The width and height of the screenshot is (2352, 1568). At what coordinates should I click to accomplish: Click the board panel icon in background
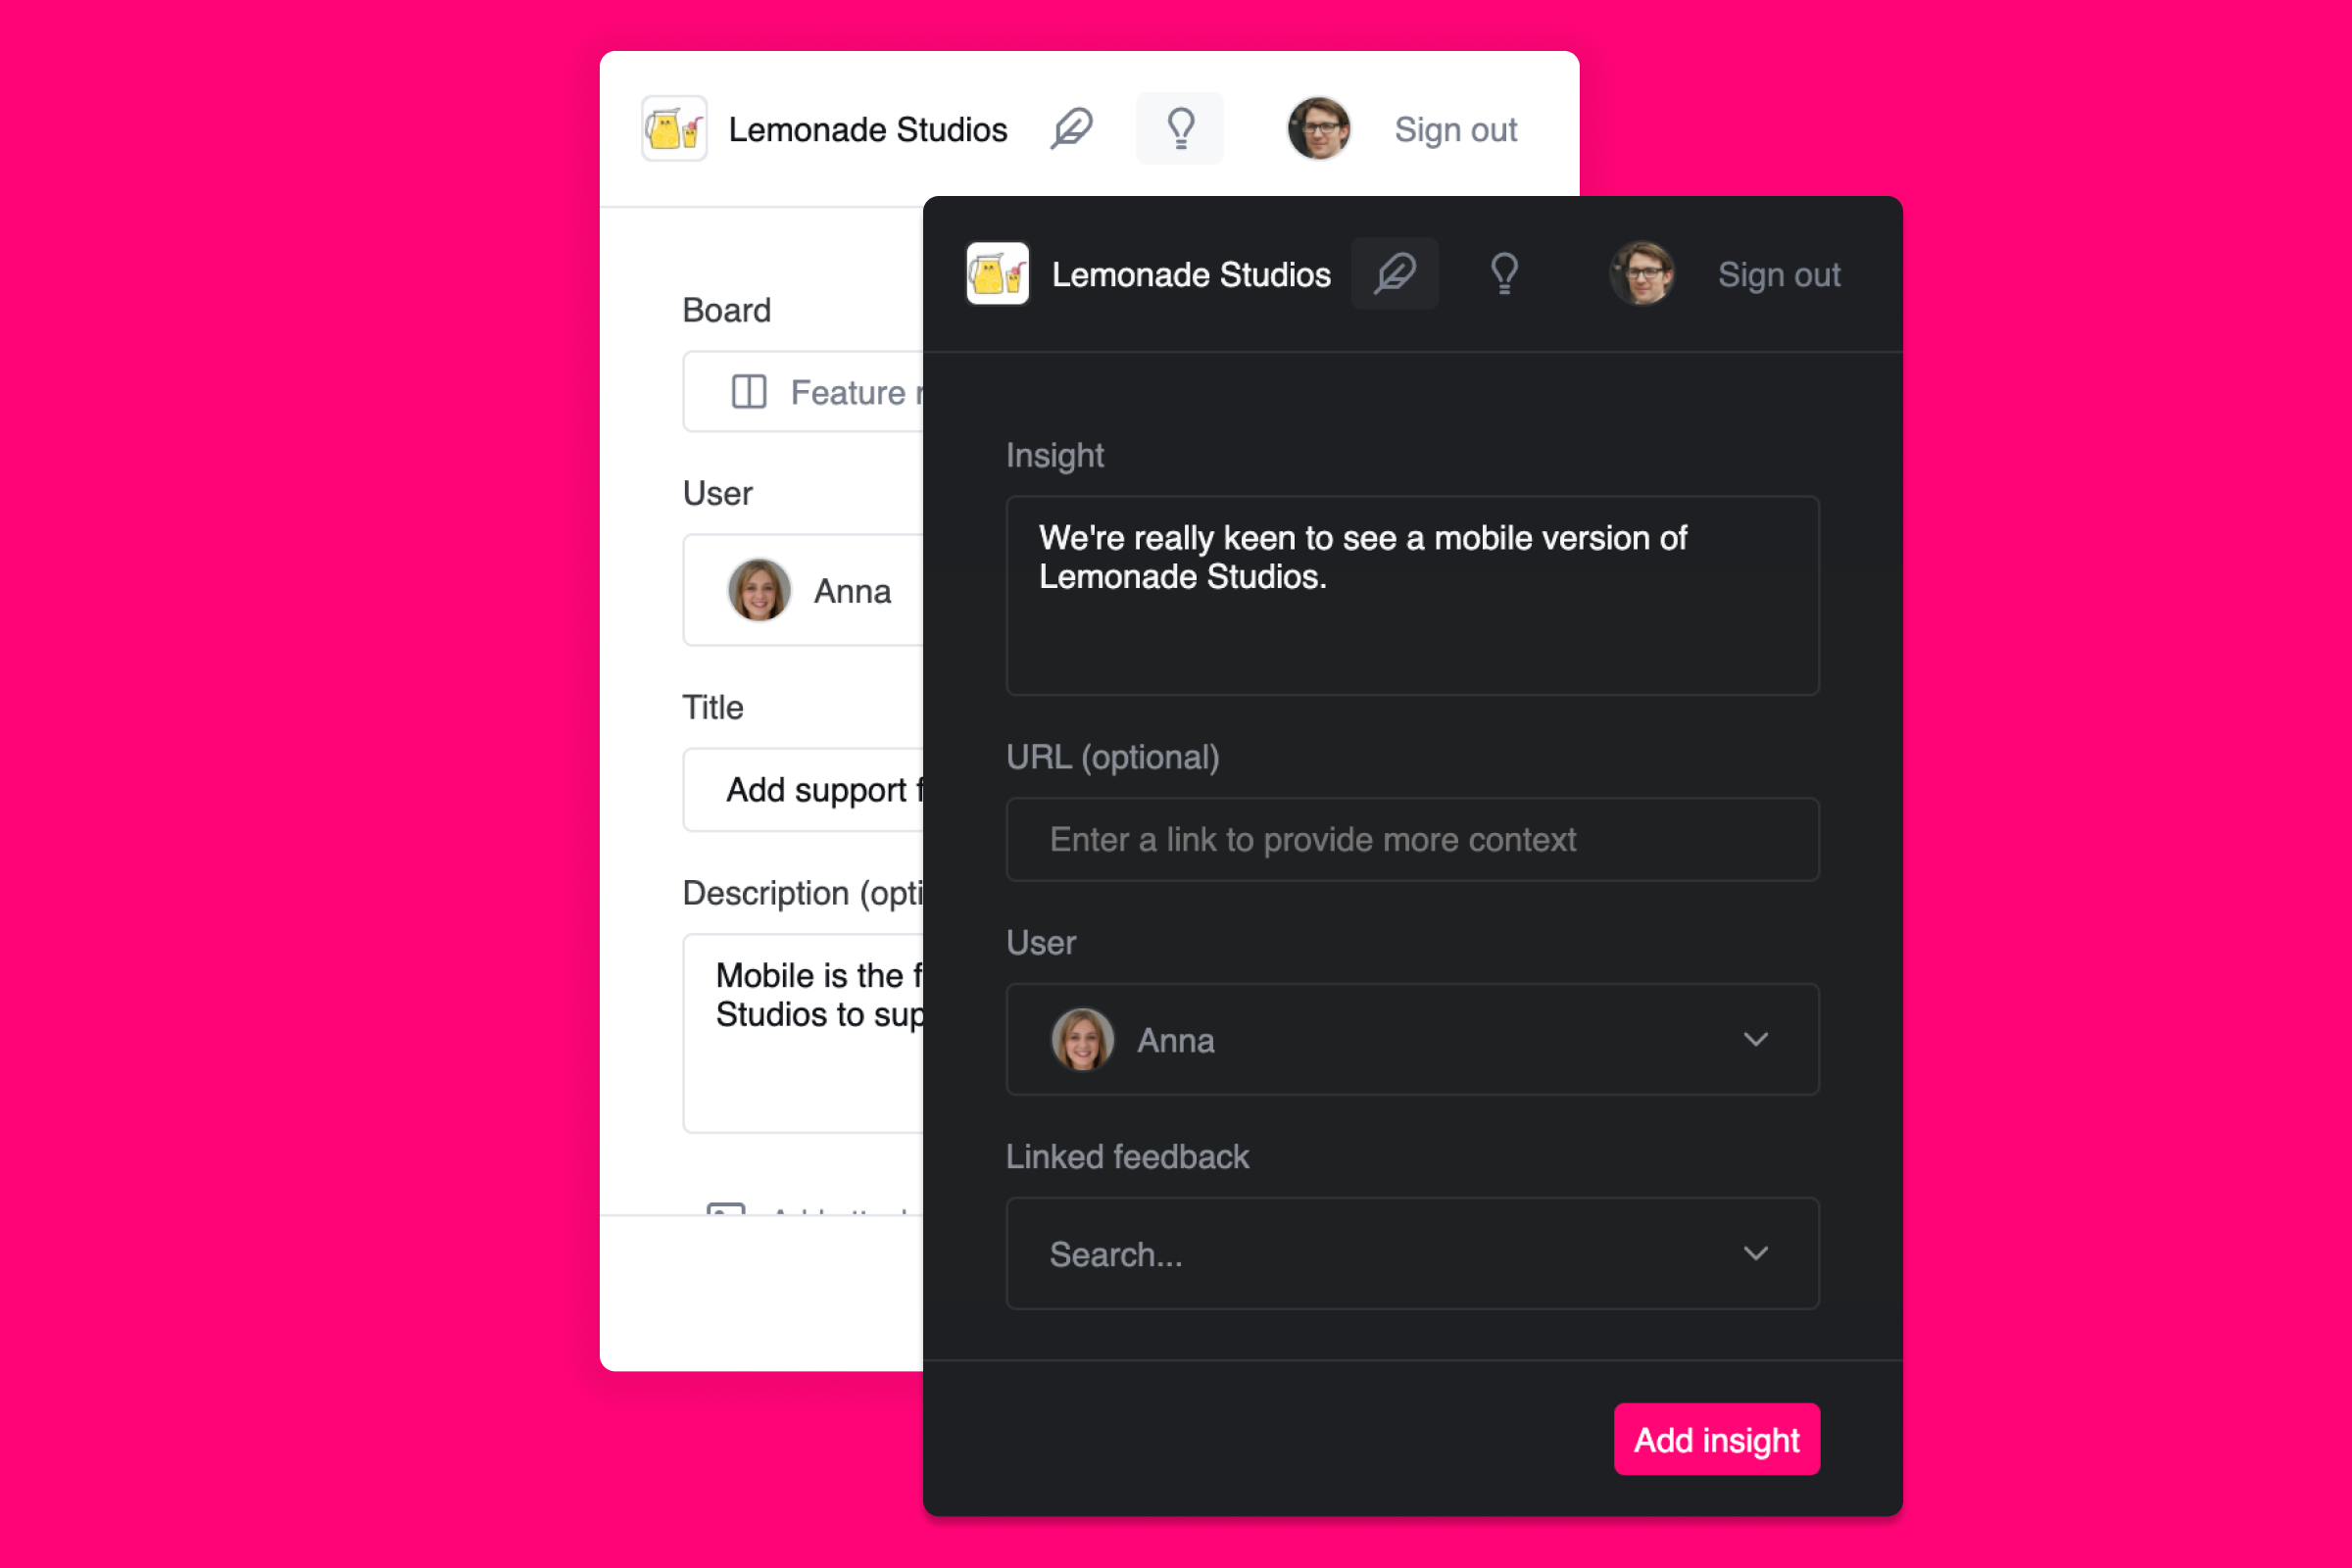747,390
